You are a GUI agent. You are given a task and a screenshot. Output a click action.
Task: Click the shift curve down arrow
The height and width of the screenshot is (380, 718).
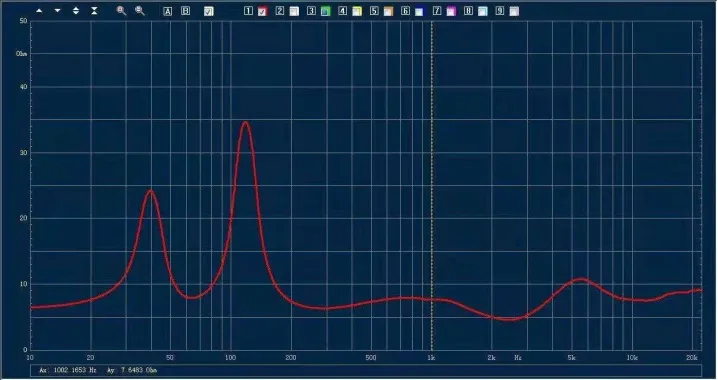click(58, 11)
